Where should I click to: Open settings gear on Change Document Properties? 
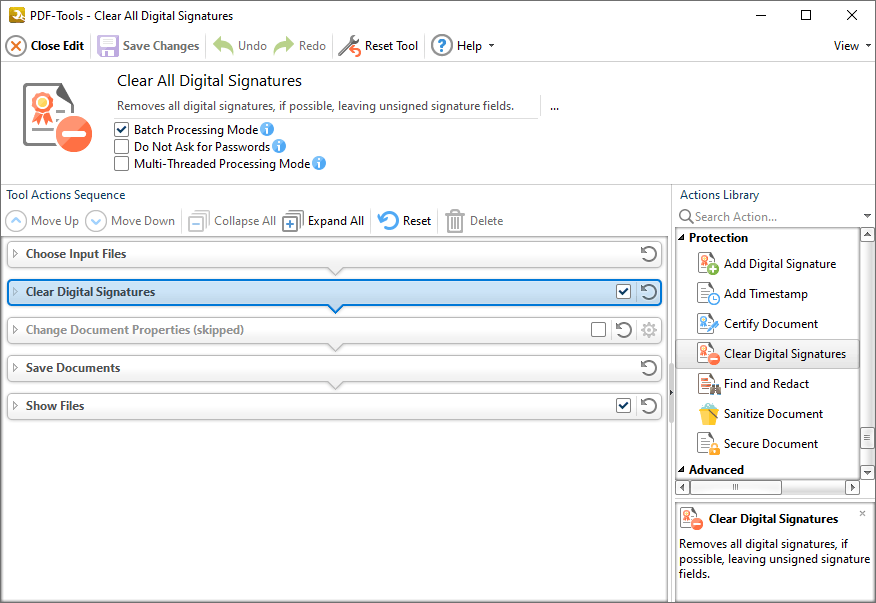coord(649,330)
